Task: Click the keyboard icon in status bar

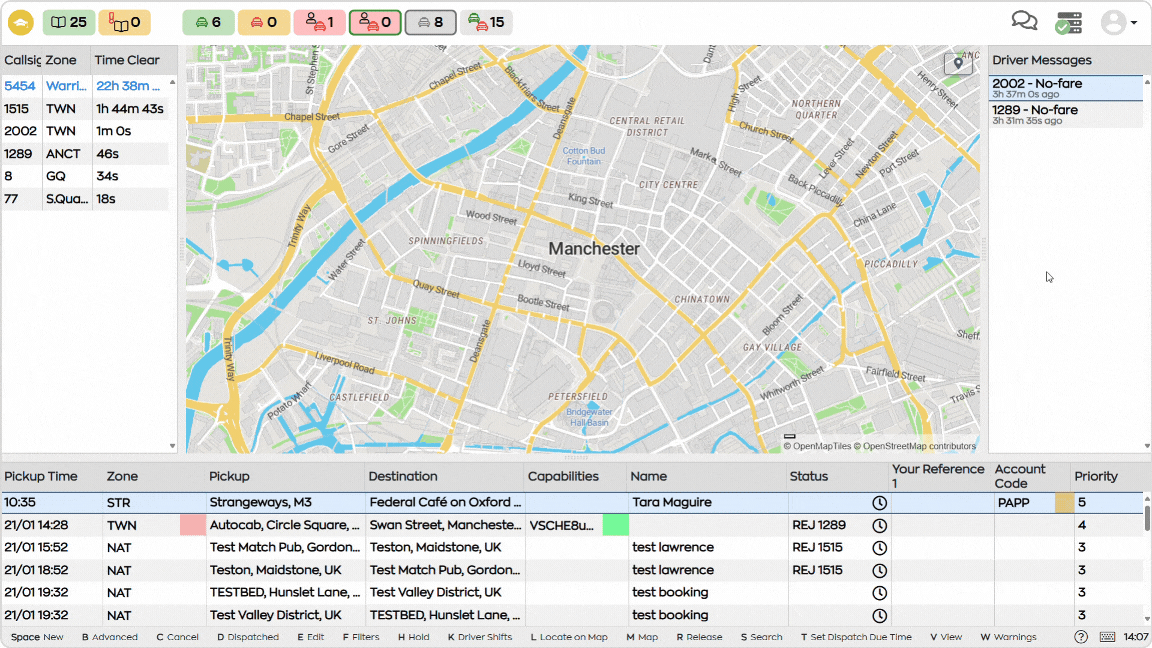Action: [x=1107, y=637]
